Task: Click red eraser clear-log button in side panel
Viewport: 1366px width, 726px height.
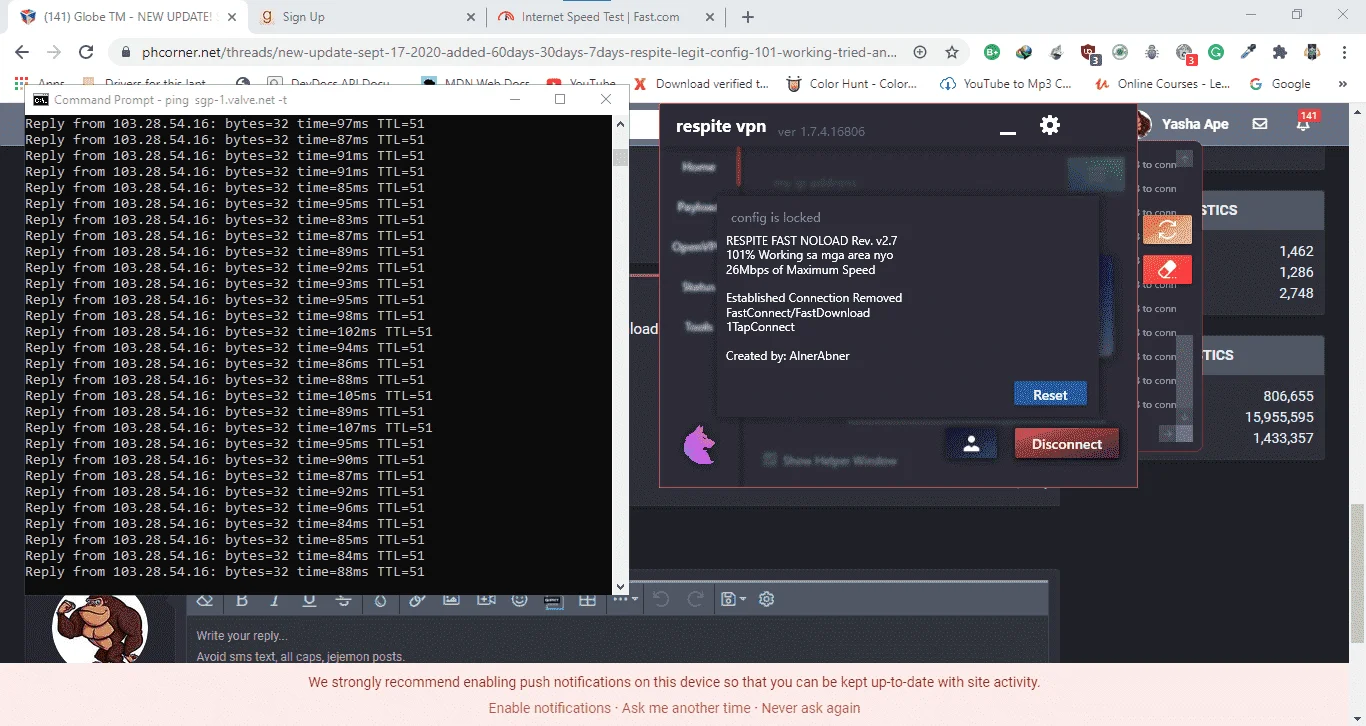Action: tap(1166, 270)
